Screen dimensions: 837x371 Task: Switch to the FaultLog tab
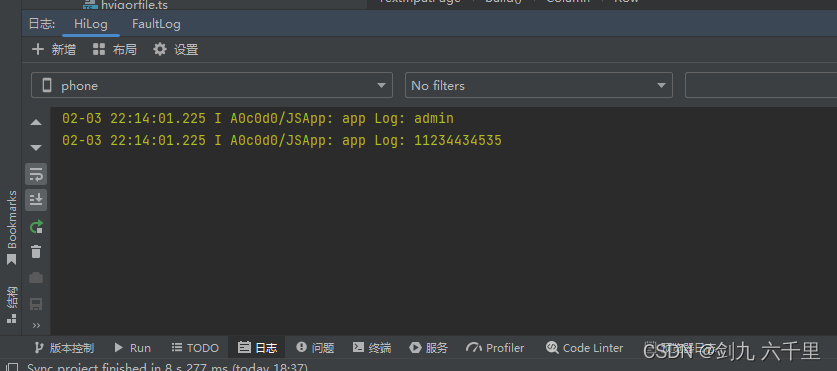click(156, 24)
